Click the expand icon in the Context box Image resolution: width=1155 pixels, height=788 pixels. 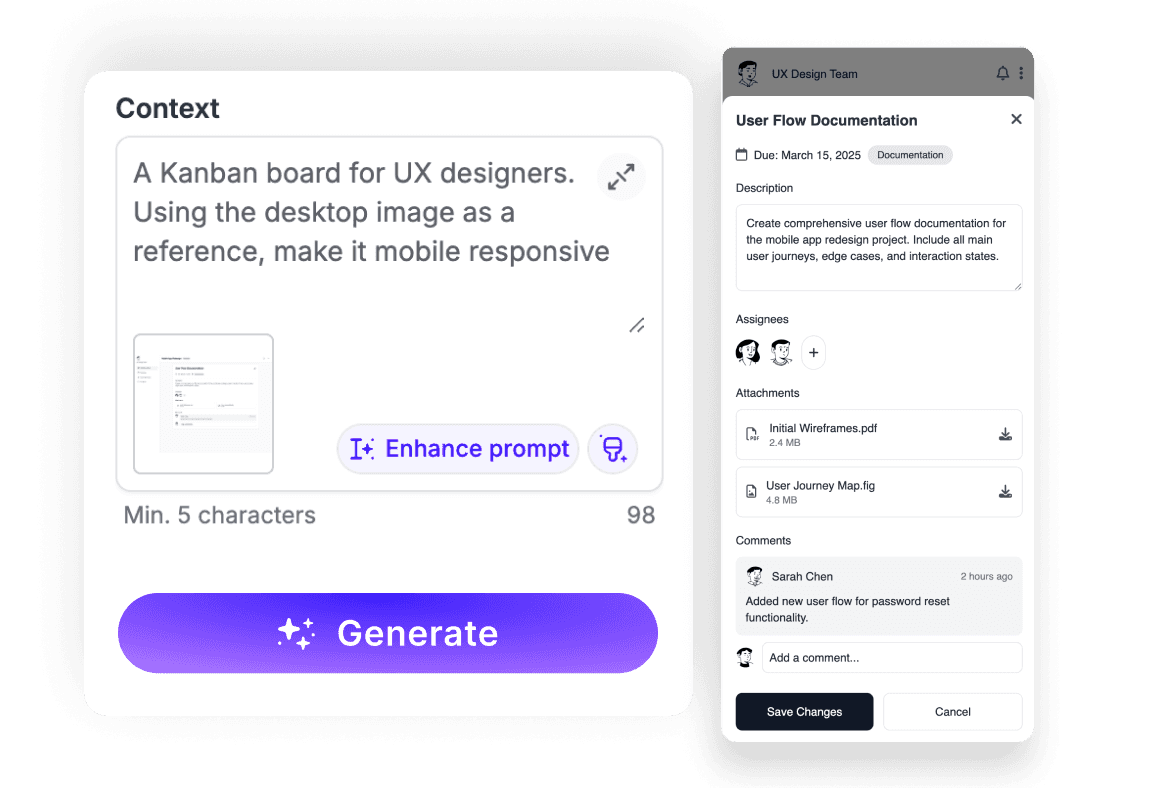point(621,178)
